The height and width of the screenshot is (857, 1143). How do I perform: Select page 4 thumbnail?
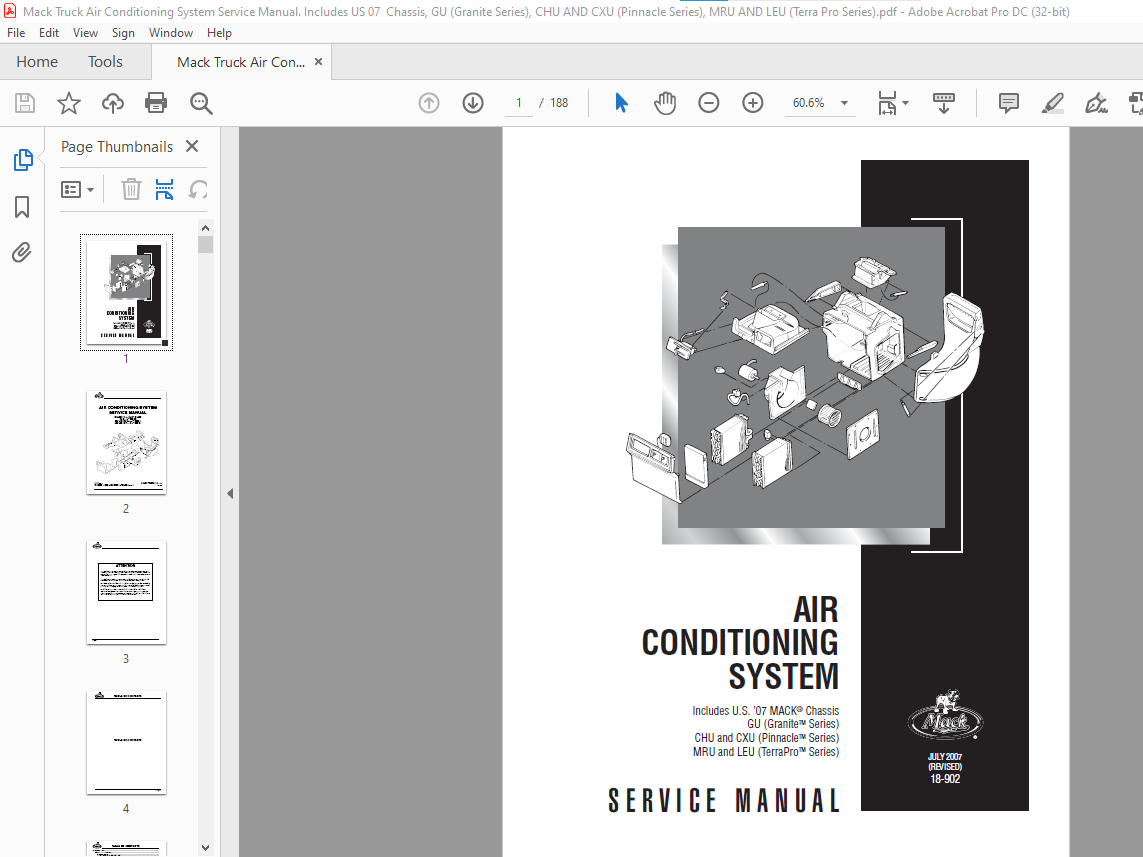pos(126,743)
